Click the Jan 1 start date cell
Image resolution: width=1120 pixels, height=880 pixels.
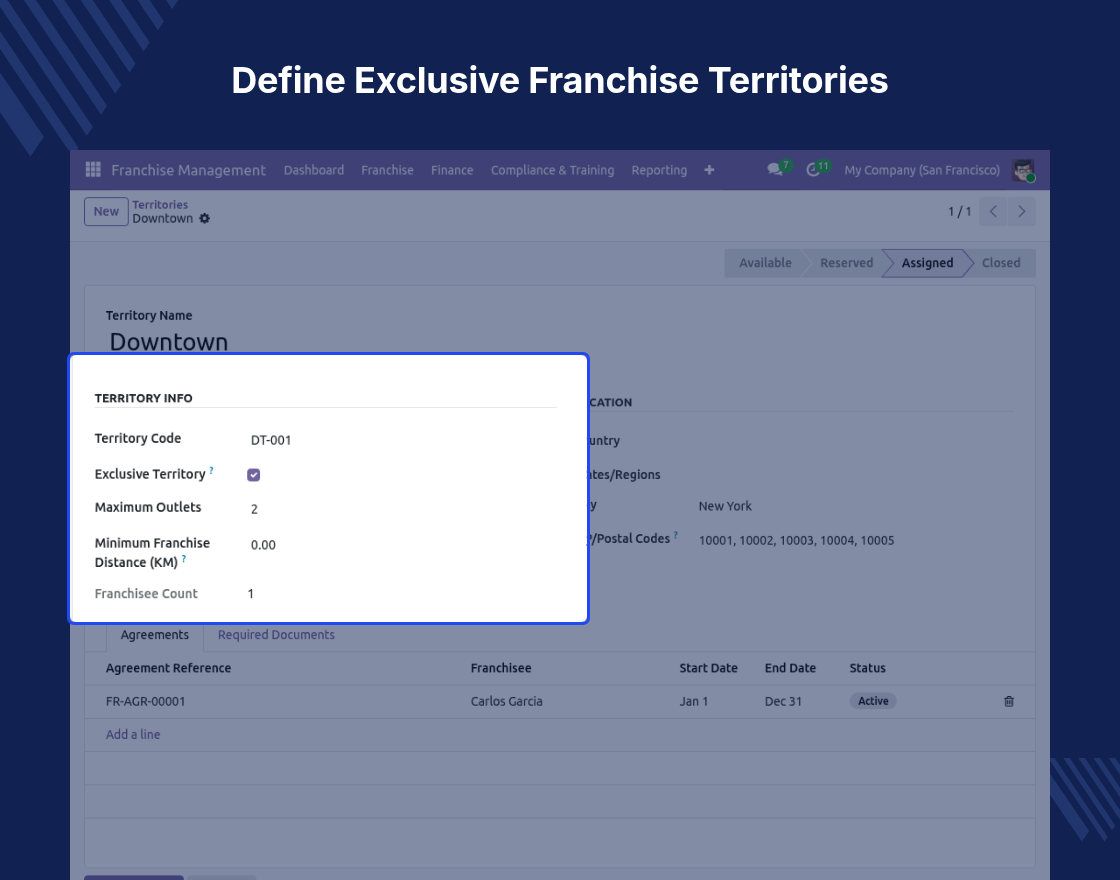[x=694, y=701]
